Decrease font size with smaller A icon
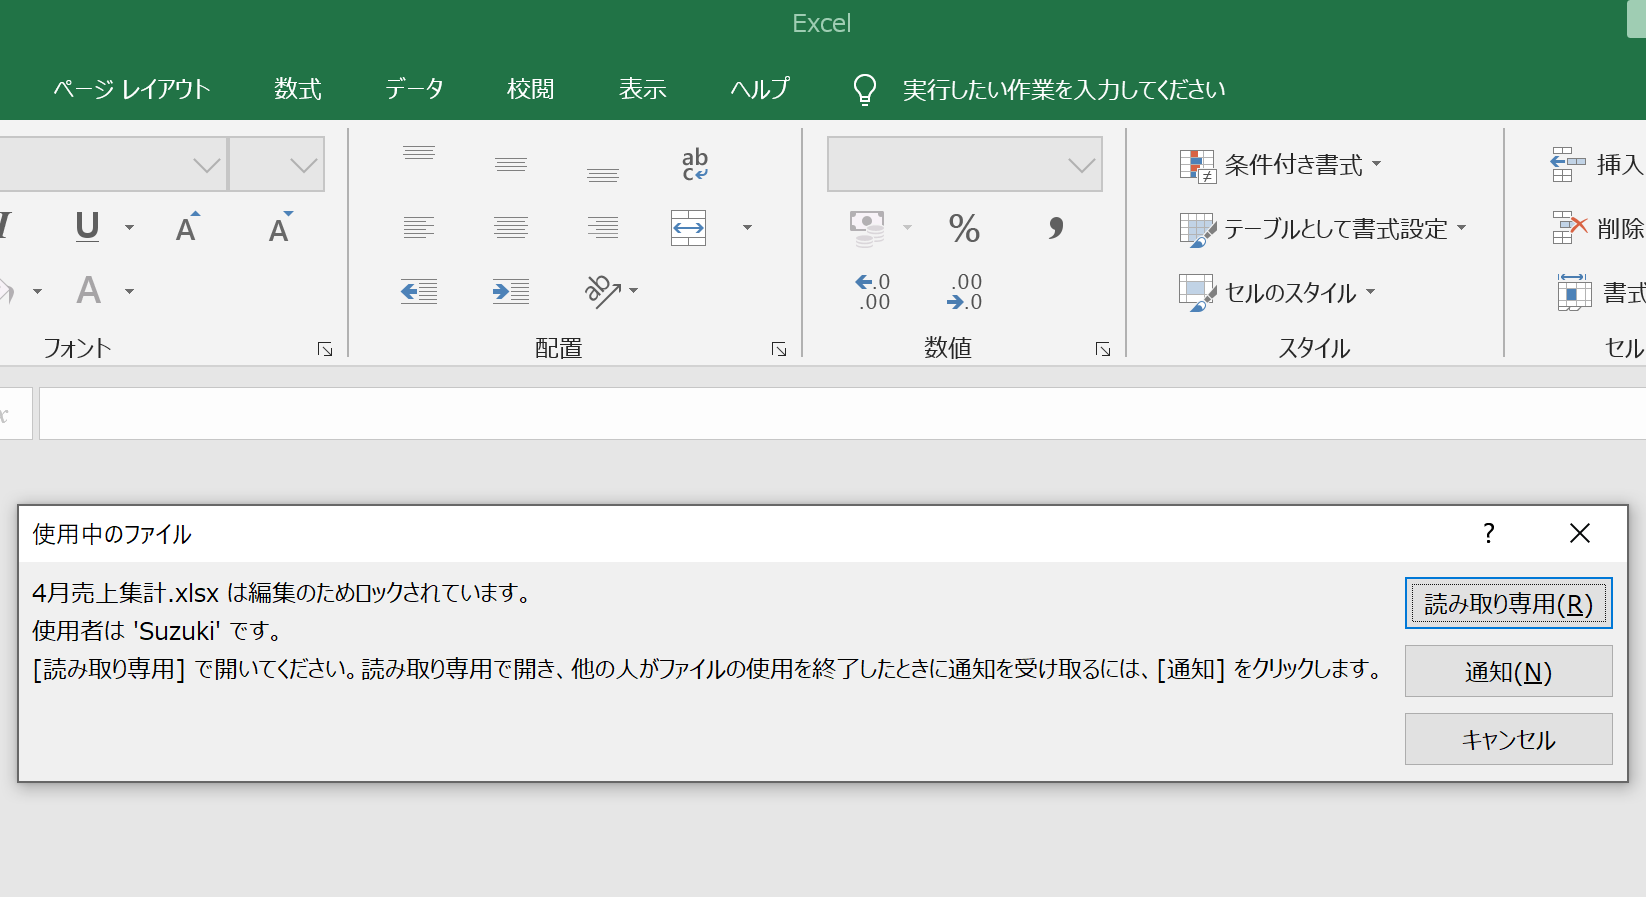 (x=281, y=228)
